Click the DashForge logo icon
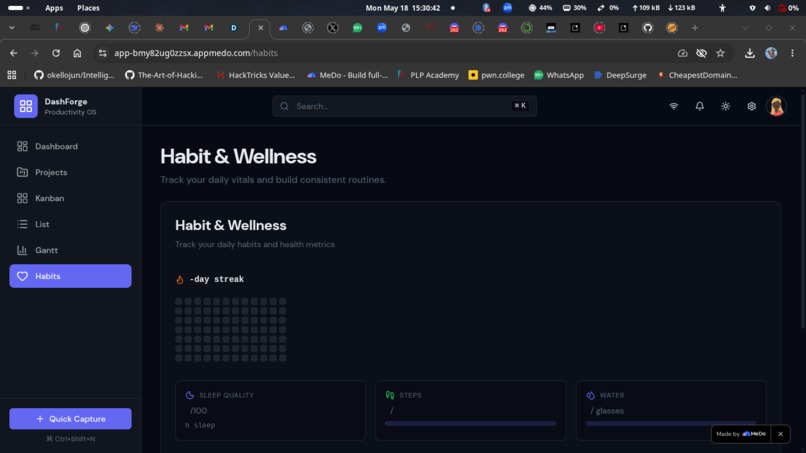Viewport: 806px width, 453px height. [x=26, y=106]
